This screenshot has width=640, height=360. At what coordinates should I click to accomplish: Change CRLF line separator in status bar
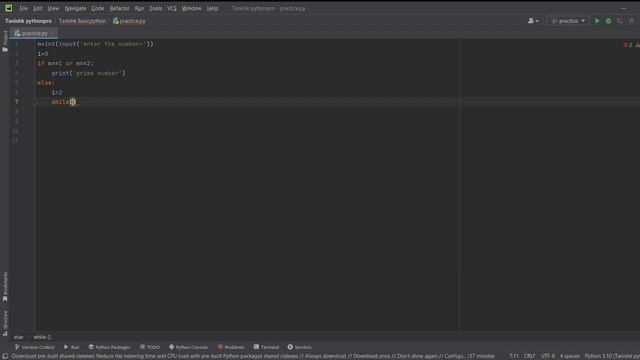tap(529, 356)
